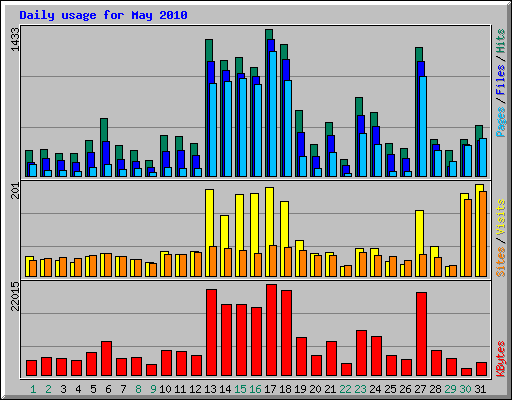Click day label 6 on the x-axis
This screenshot has width=512, height=400.
108,389
